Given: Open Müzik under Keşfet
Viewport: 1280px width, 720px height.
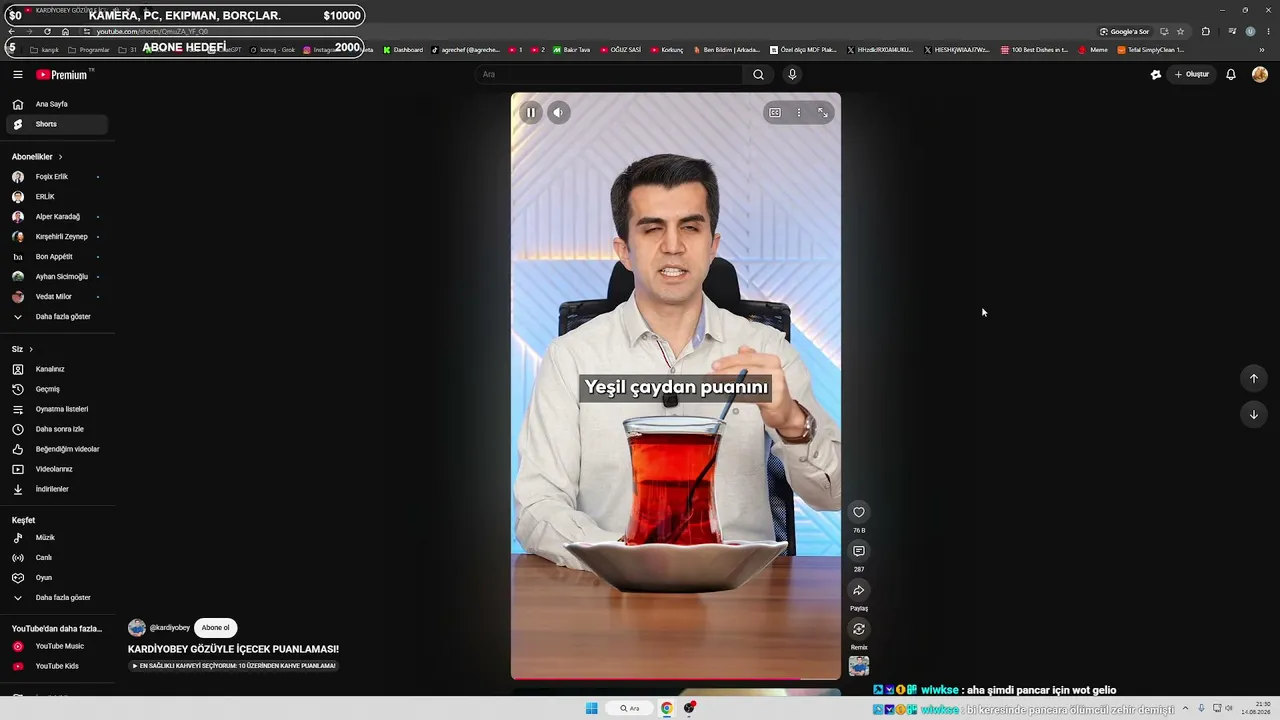Looking at the screenshot, I should tap(56, 538).
